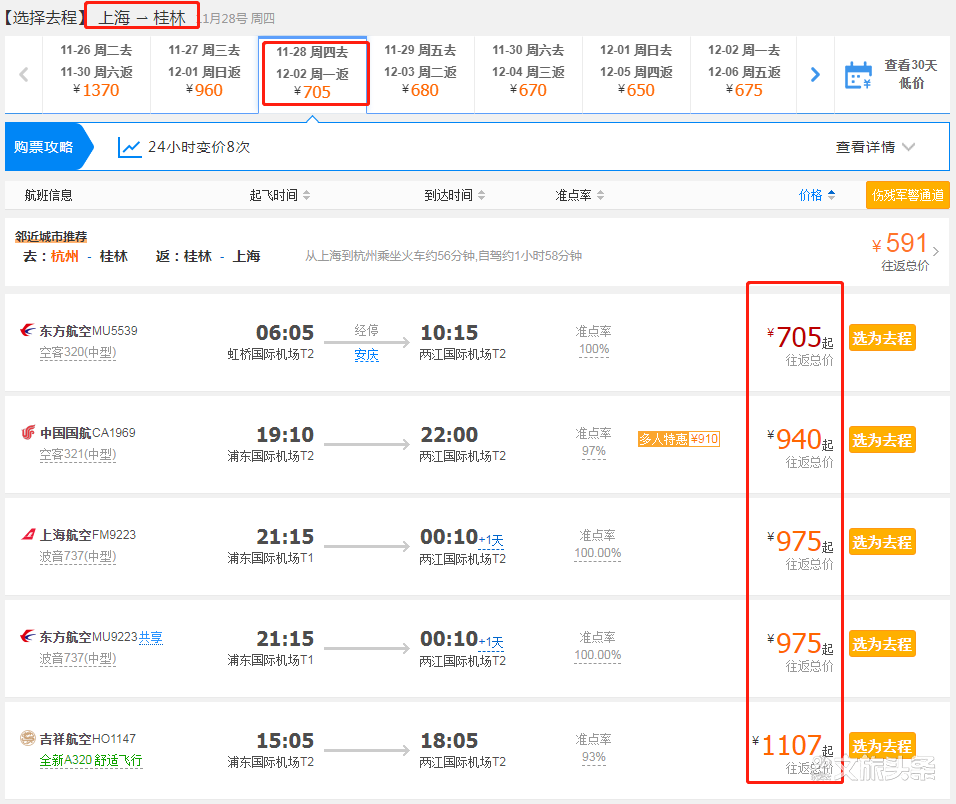Viewport: 956px width, 804px height.
Task: Click the ¥940 price for CA1969
Action: (x=799, y=439)
